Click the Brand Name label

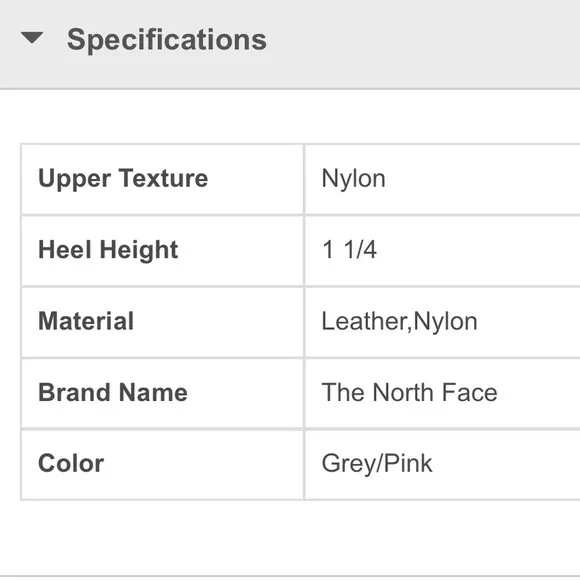point(113,392)
